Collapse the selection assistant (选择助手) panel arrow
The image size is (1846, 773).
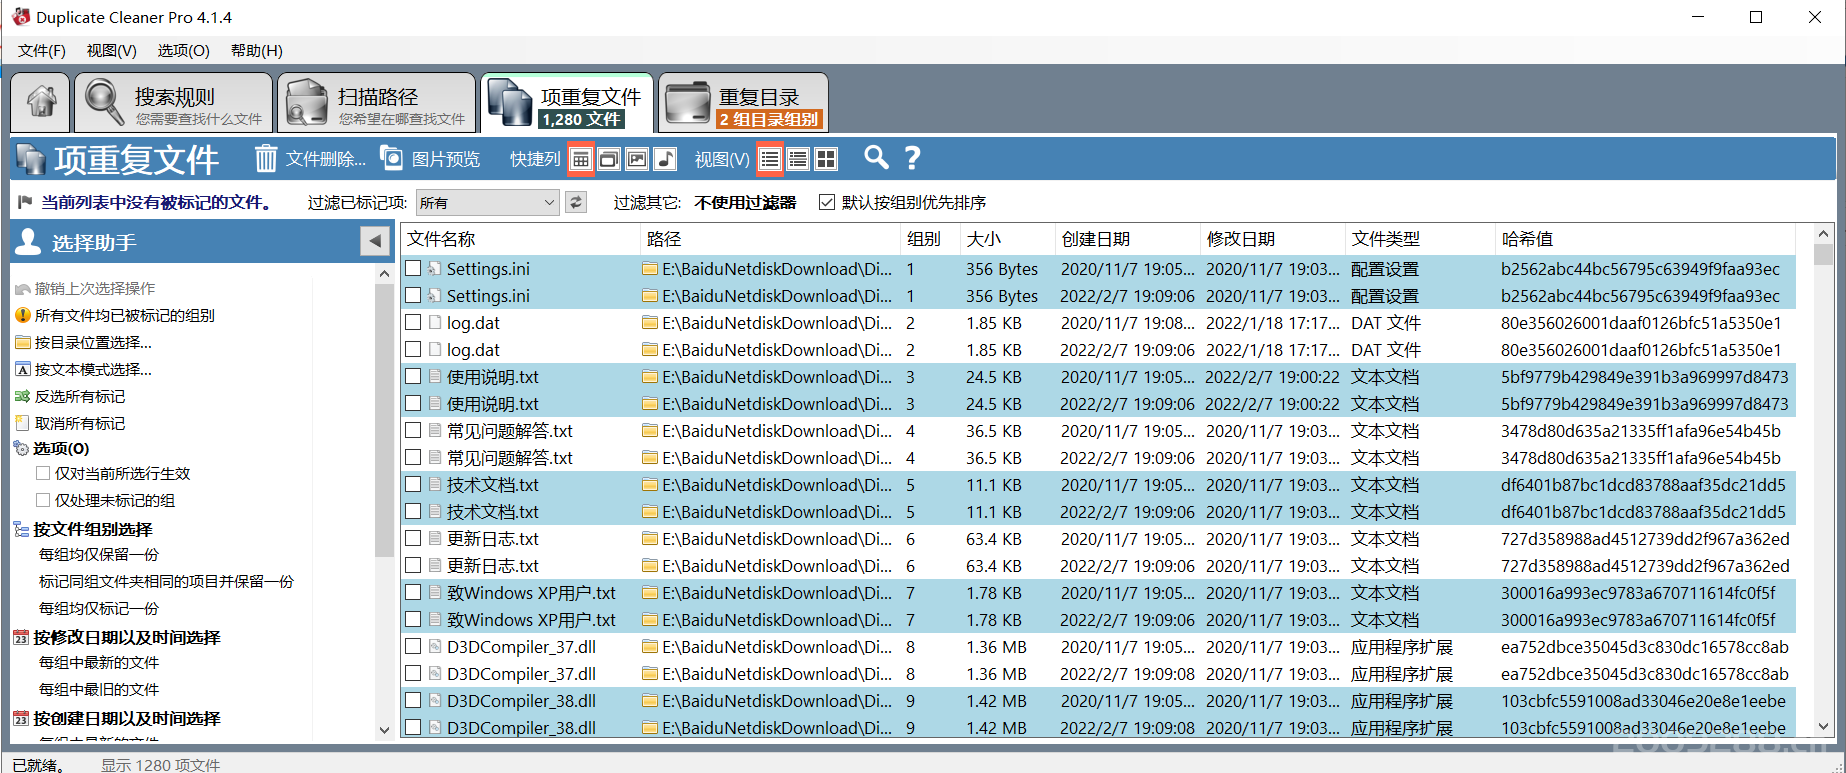click(375, 241)
